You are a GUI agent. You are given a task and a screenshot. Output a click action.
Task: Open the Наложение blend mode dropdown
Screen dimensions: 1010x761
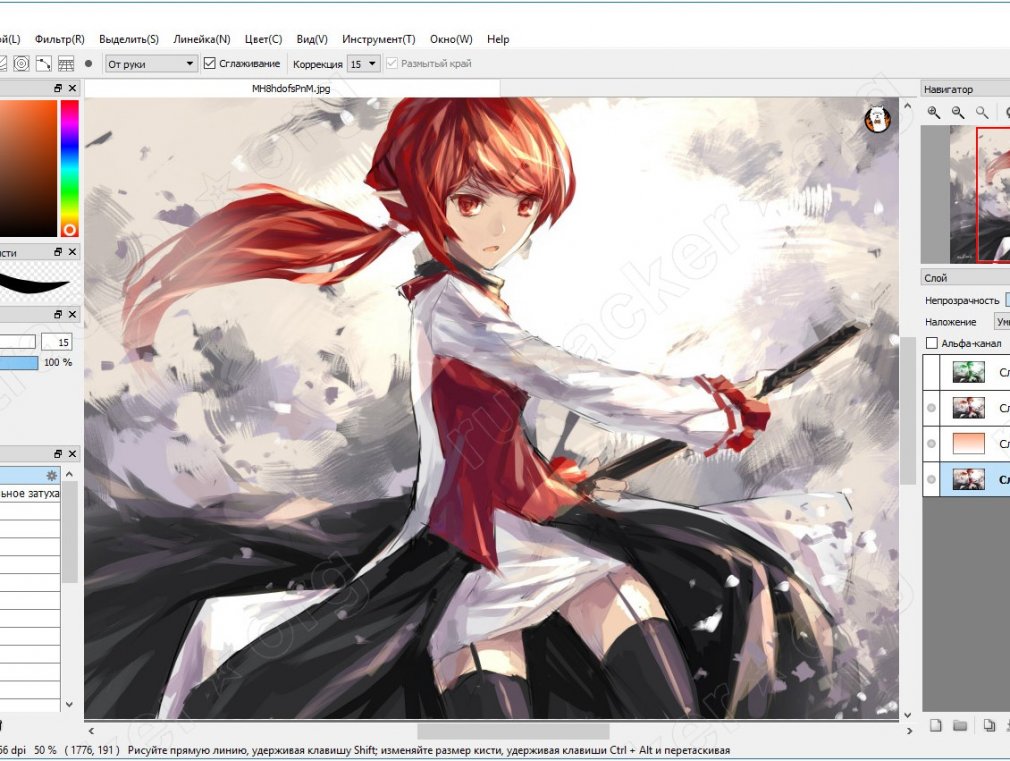tap(1002, 322)
